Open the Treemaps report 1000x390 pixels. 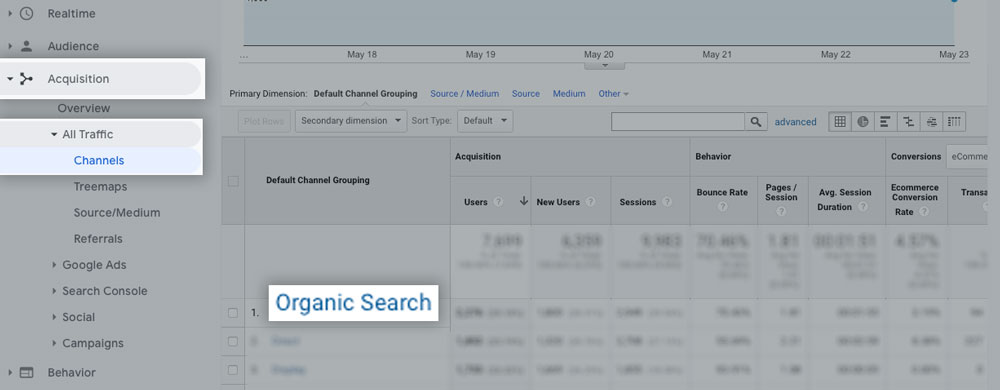(100, 187)
